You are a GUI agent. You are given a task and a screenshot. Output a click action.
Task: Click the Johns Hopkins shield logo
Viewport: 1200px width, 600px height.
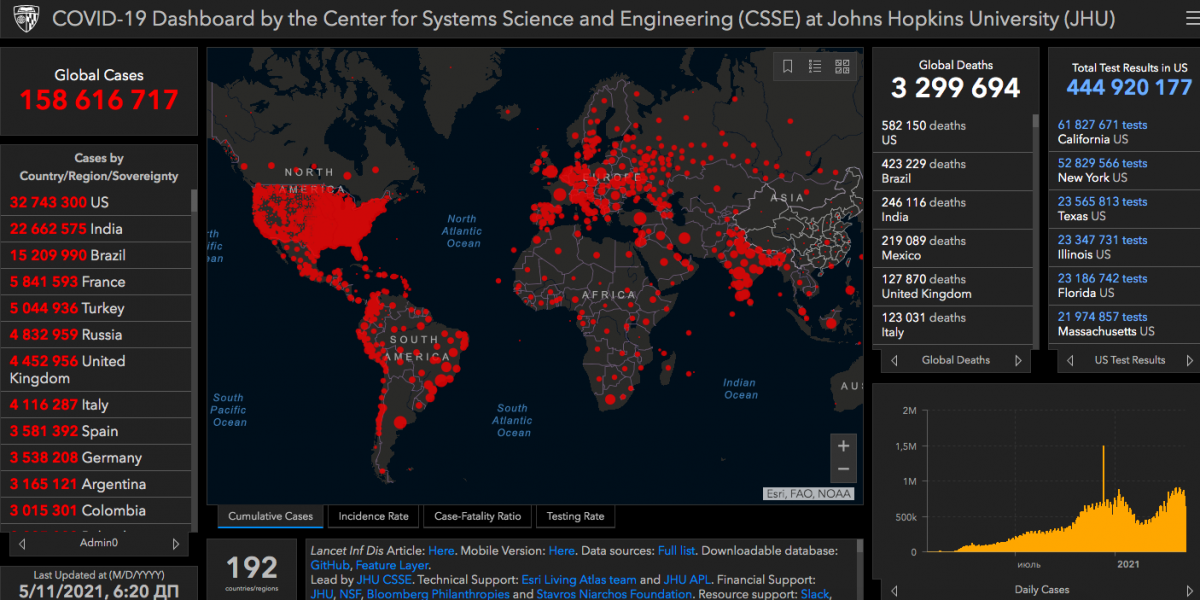[x=25, y=19]
